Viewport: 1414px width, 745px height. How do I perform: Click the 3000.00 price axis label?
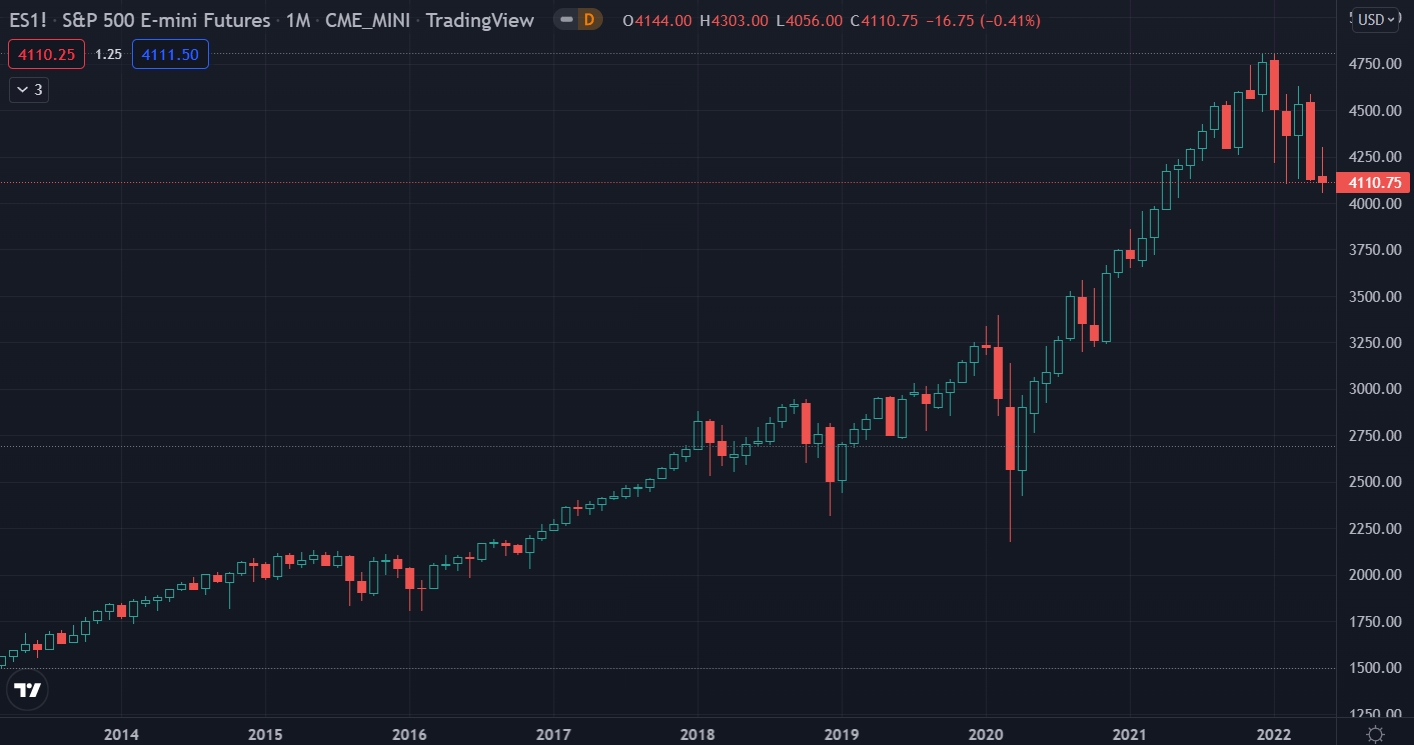1374,389
